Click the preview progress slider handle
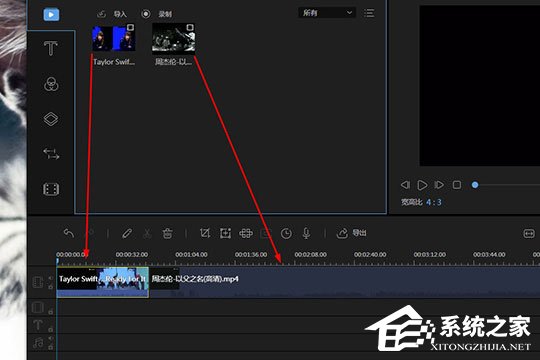 tap(475, 185)
